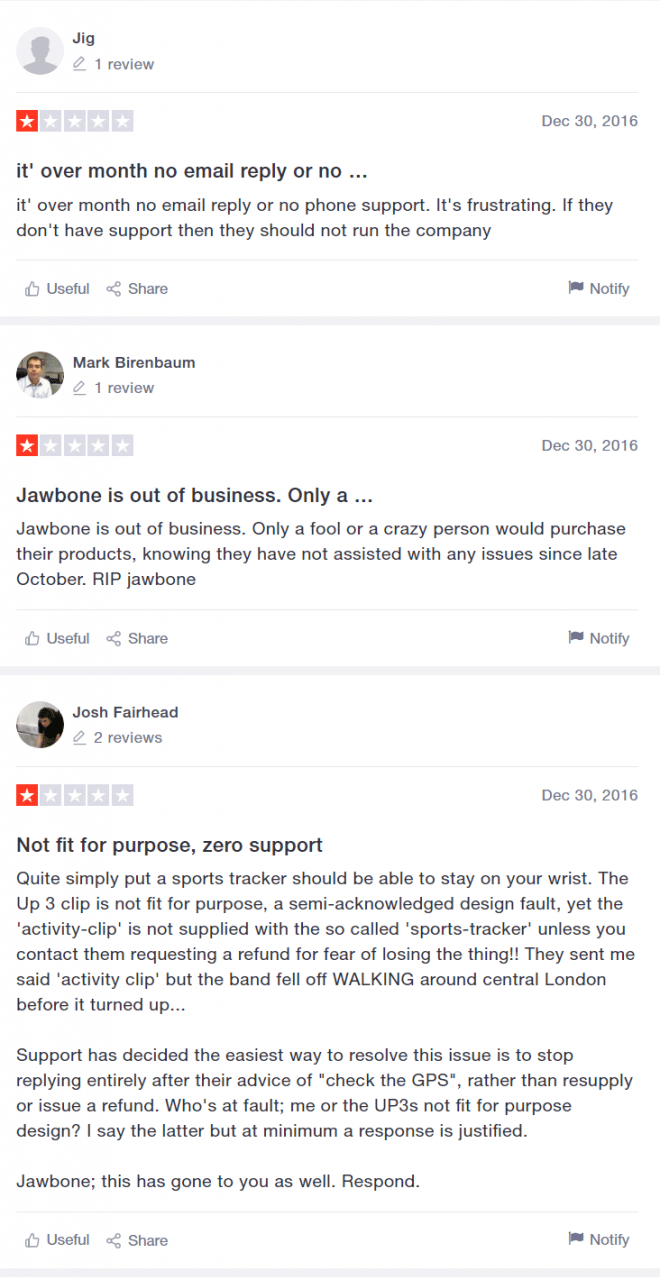Click thumbs-up icon on Mark Birenbaum's review
The height and width of the screenshot is (1280, 660).
click(32, 638)
